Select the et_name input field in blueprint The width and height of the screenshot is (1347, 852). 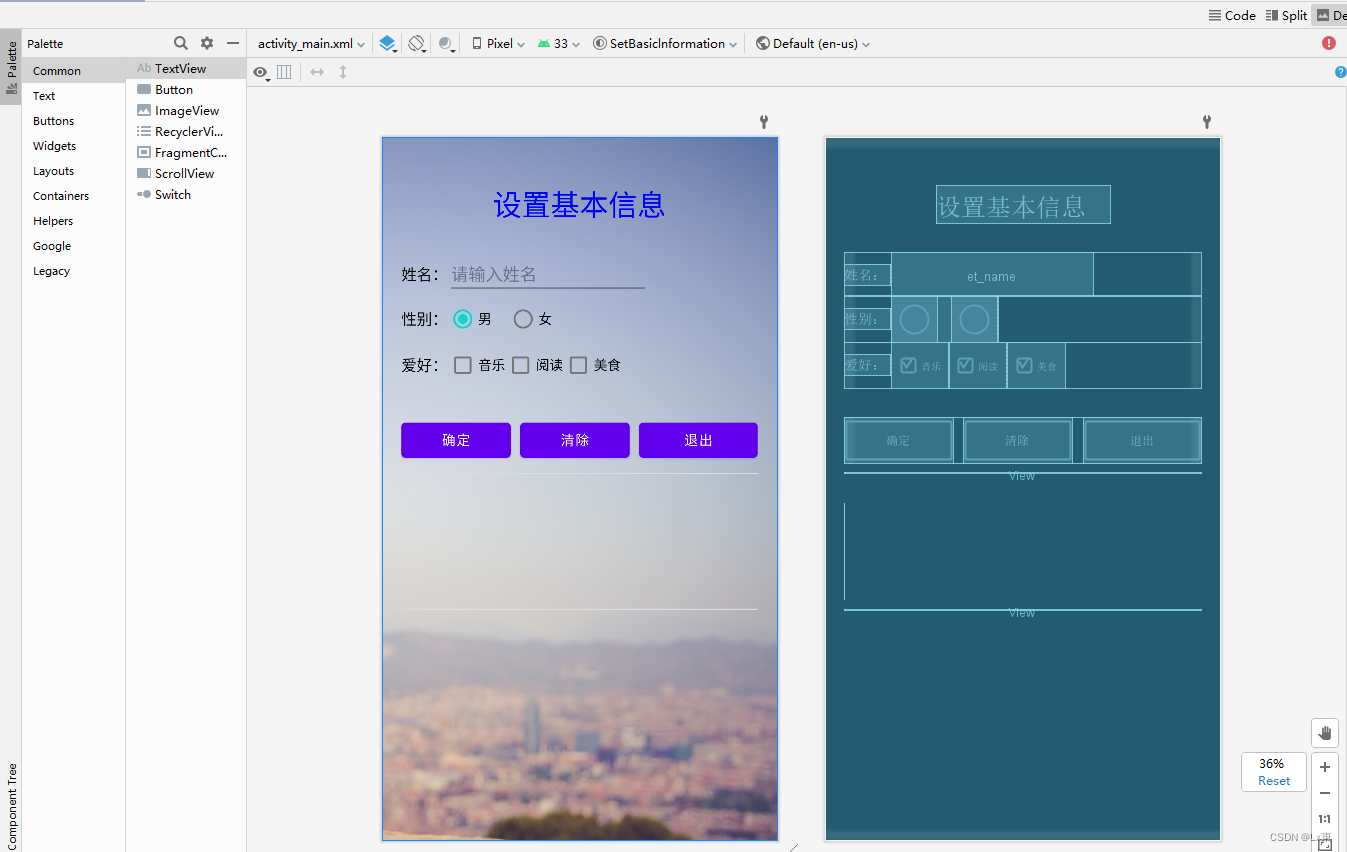(x=990, y=274)
